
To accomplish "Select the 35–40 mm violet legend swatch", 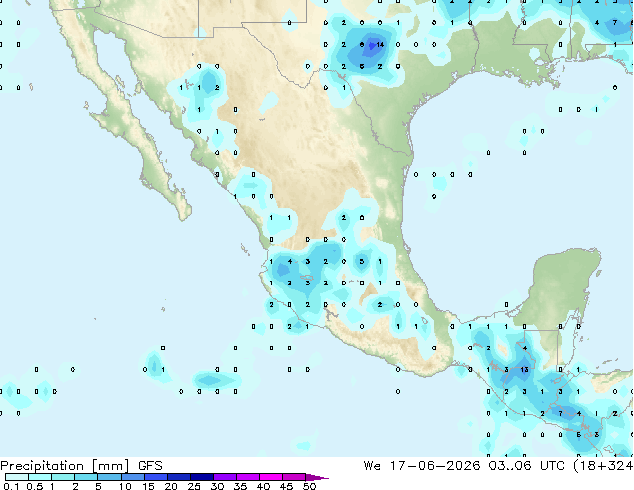I will tap(248, 477).
